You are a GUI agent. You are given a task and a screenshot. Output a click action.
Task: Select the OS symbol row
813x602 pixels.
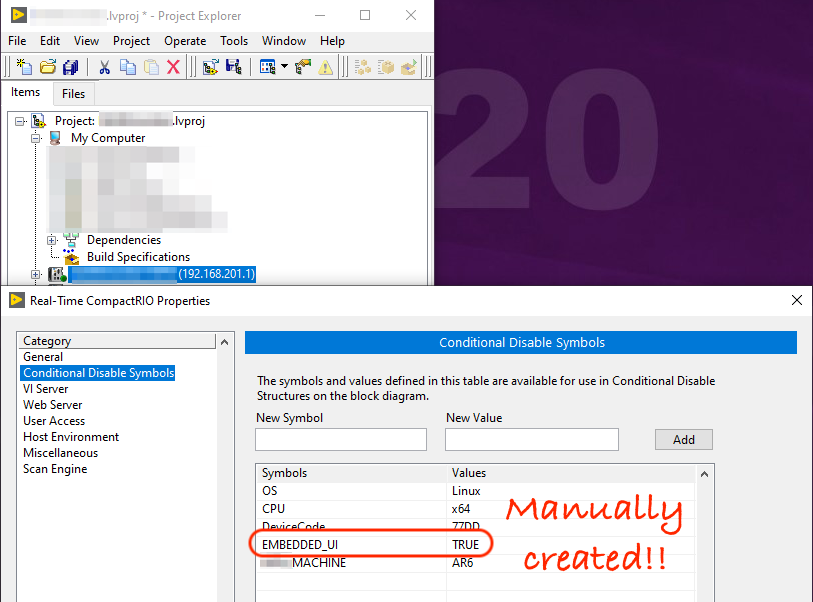pyautogui.click(x=475, y=491)
